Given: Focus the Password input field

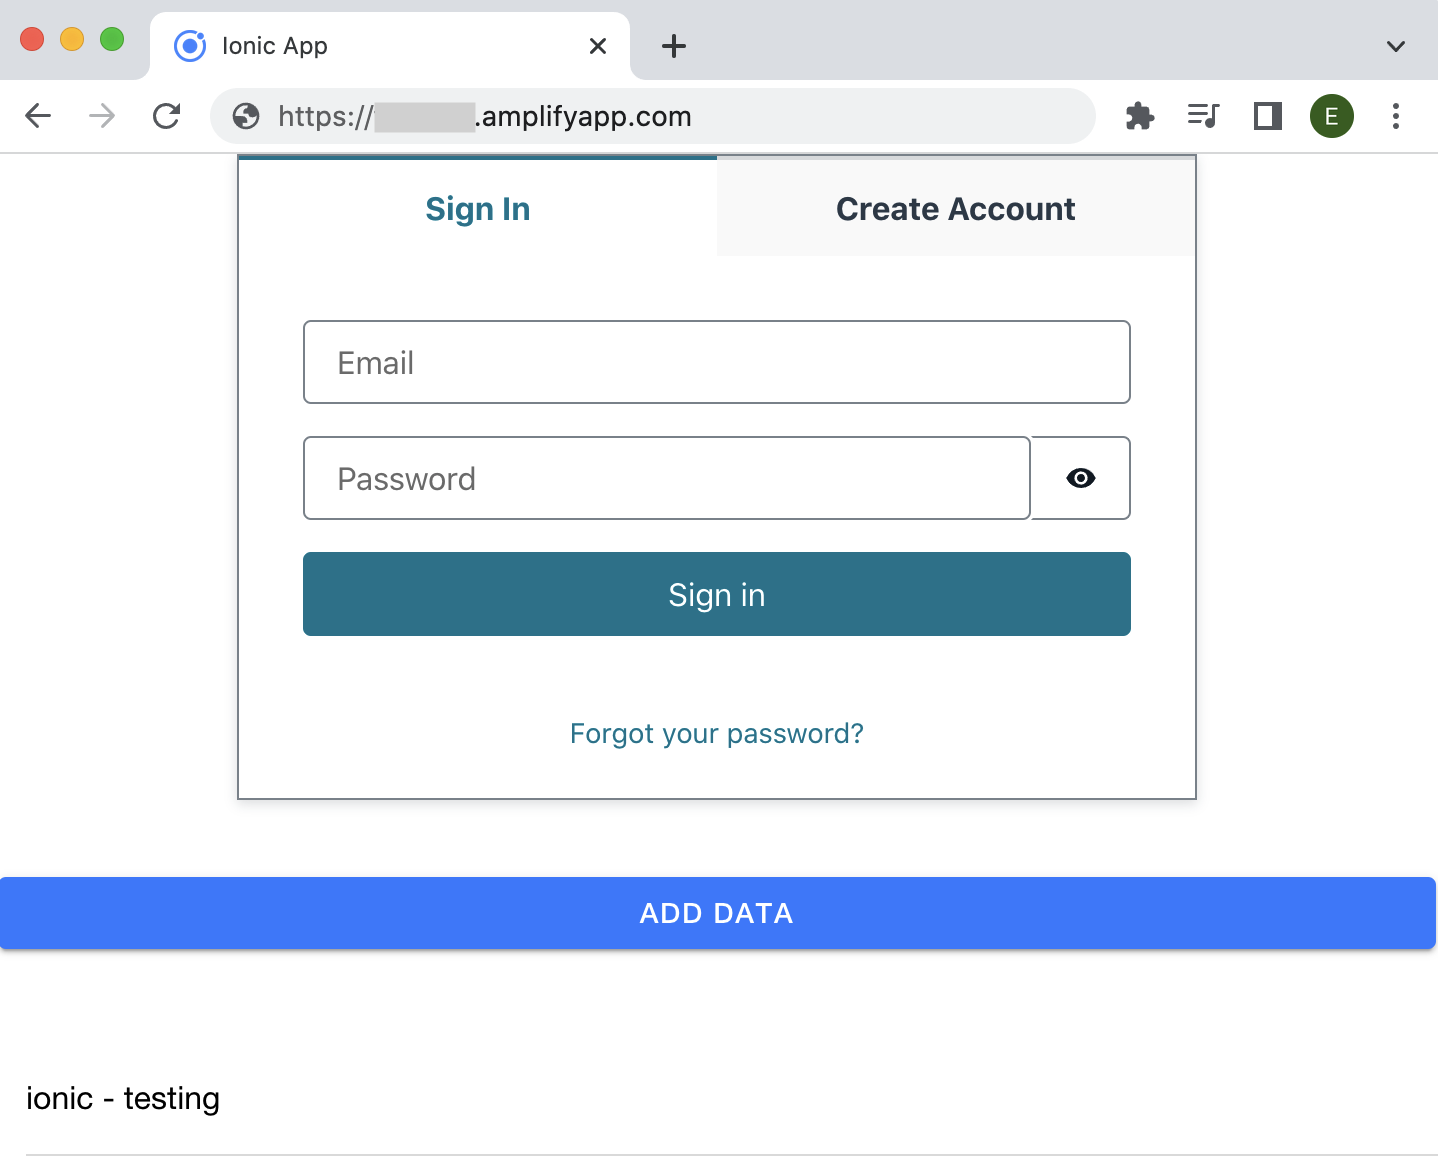Looking at the screenshot, I should pyautogui.click(x=667, y=478).
